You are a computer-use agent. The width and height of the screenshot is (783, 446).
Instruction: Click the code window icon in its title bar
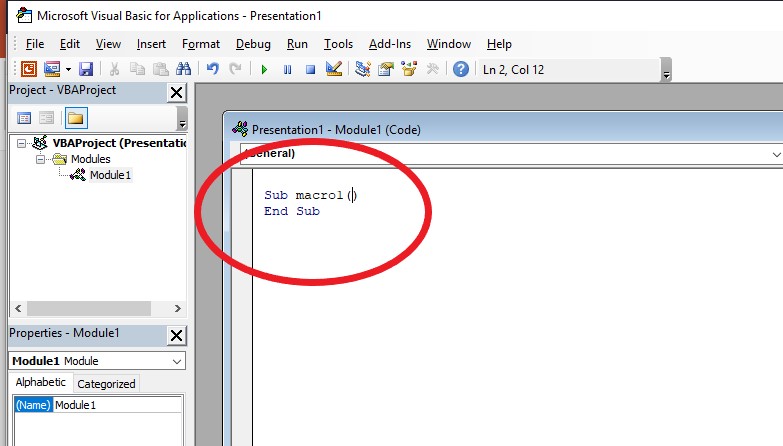click(240, 129)
